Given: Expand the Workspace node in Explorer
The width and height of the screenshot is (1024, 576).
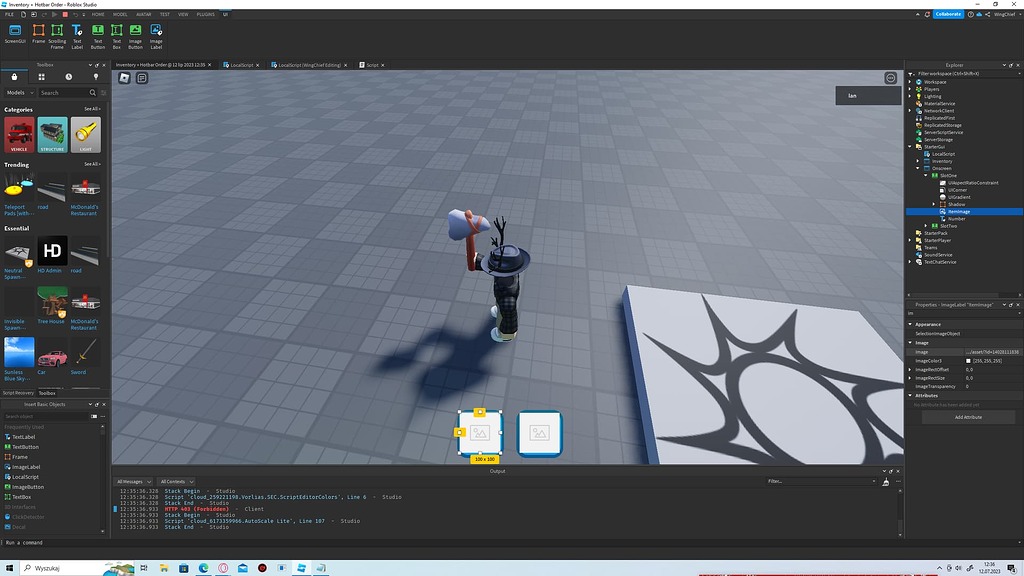Looking at the screenshot, I should (x=910, y=82).
